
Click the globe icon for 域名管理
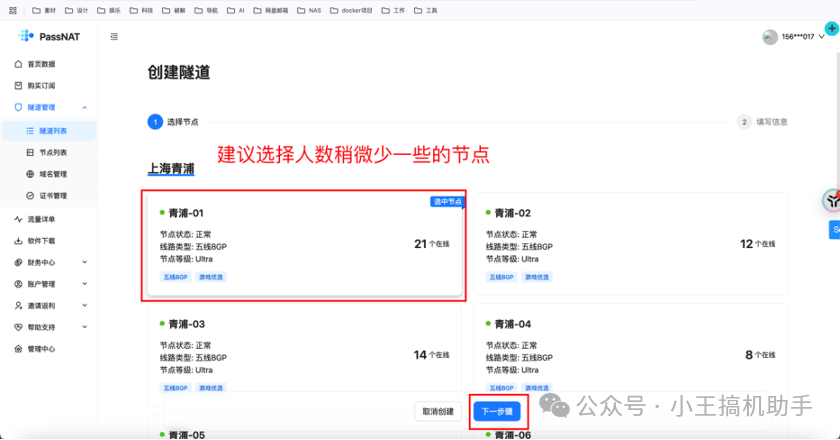30,174
